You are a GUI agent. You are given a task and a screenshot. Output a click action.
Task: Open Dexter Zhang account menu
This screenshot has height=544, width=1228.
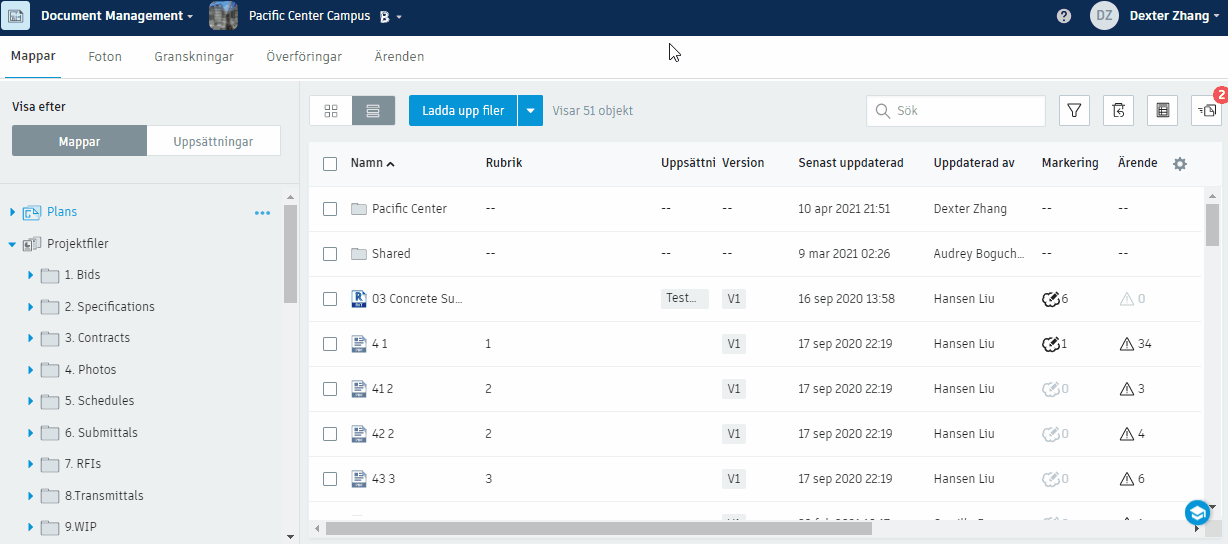[1173, 16]
